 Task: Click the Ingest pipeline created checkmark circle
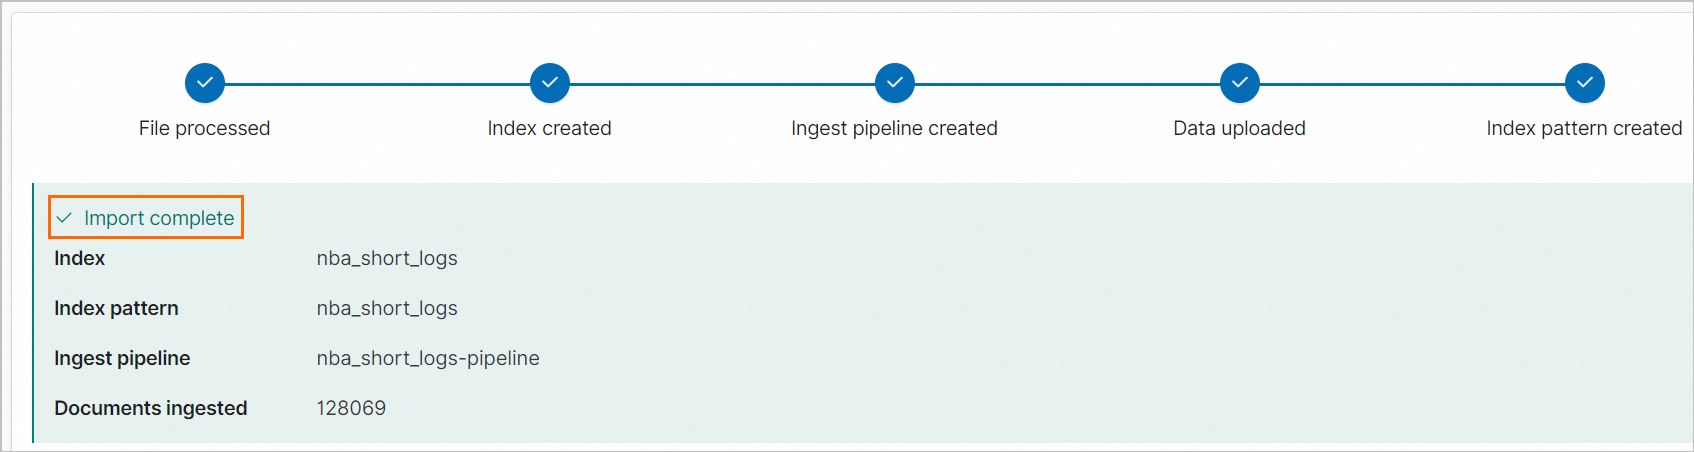coord(895,83)
